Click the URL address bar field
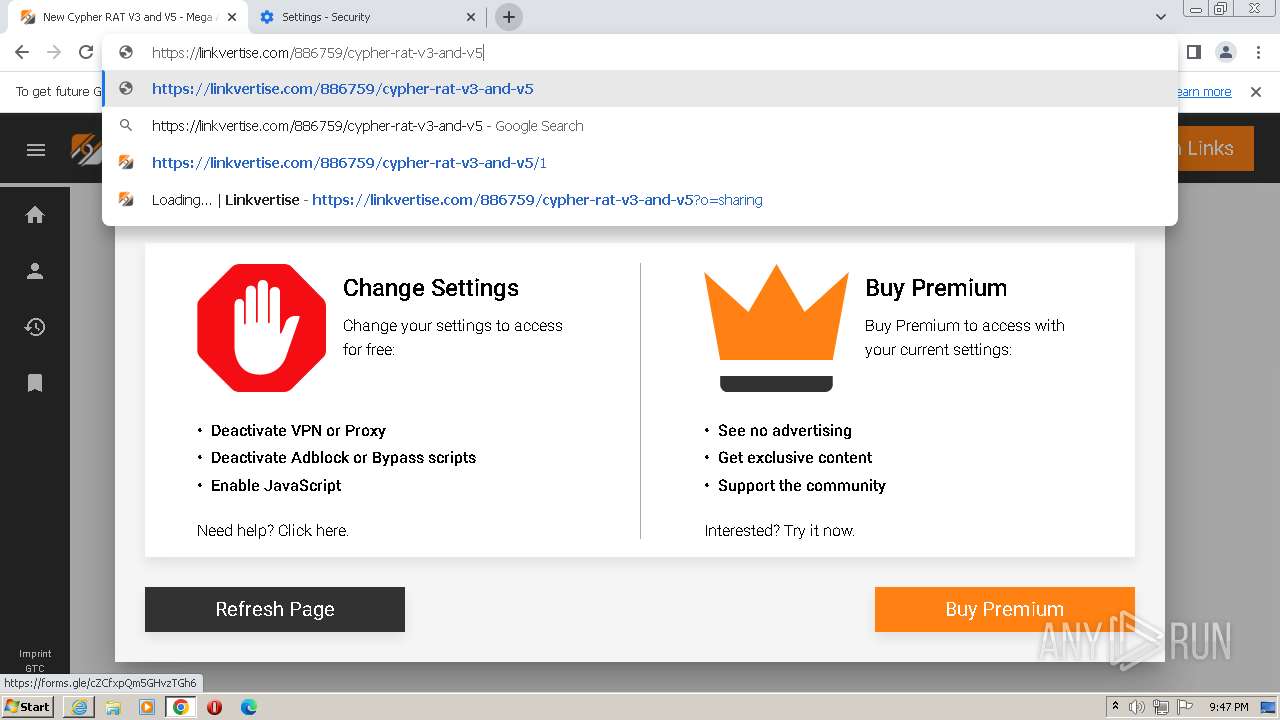The width and height of the screenshot is (1280, 720). coord(640,52)
